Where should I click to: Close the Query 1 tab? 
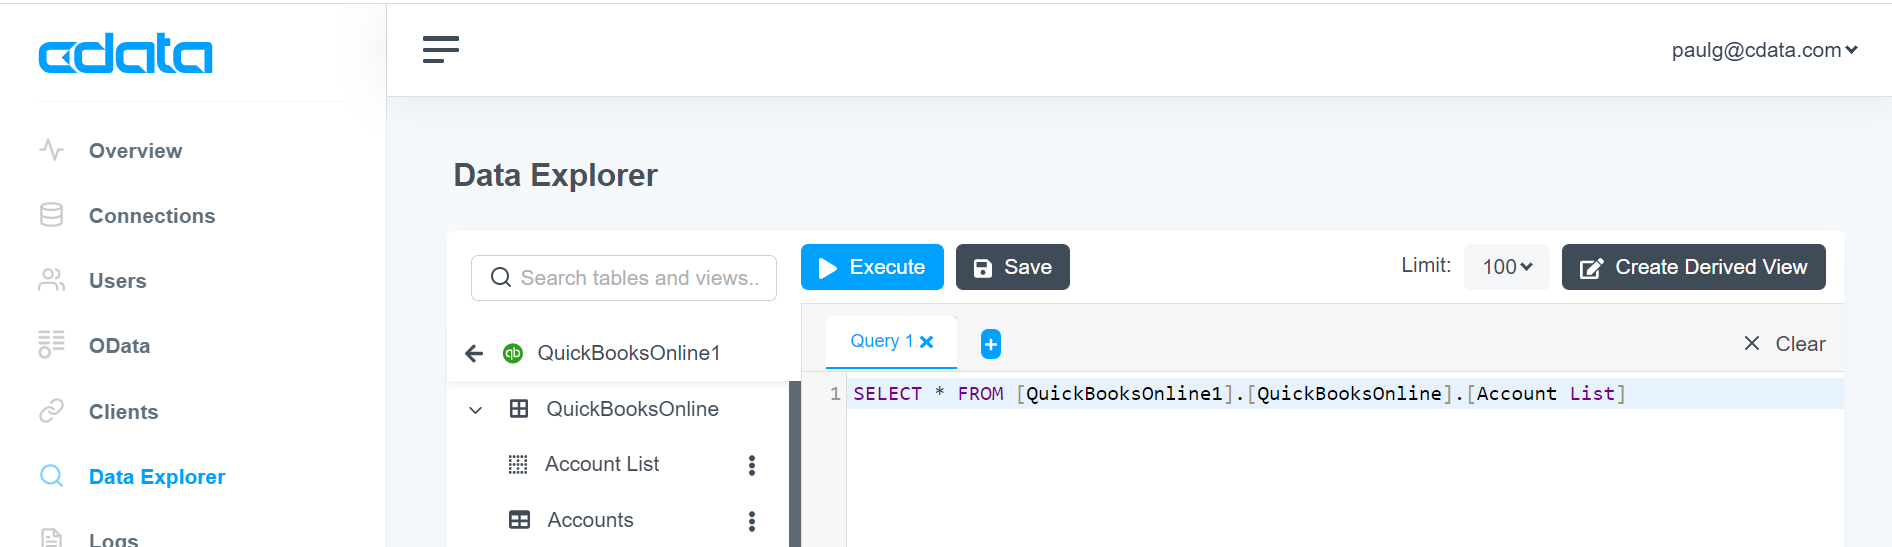tap(927, 342)
